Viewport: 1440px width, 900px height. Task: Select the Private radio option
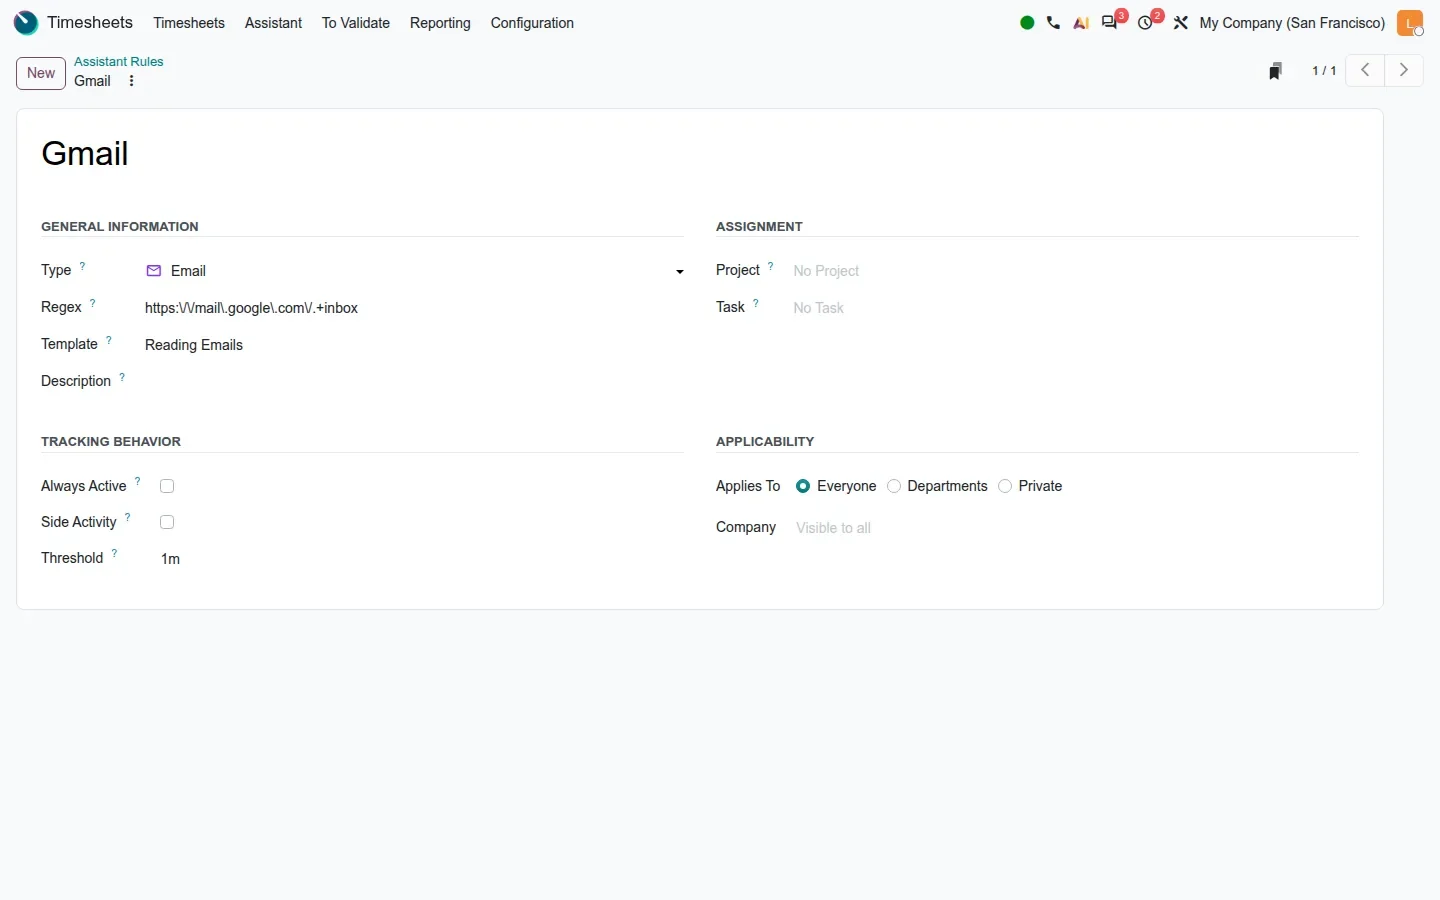(x=1005, y=486)
